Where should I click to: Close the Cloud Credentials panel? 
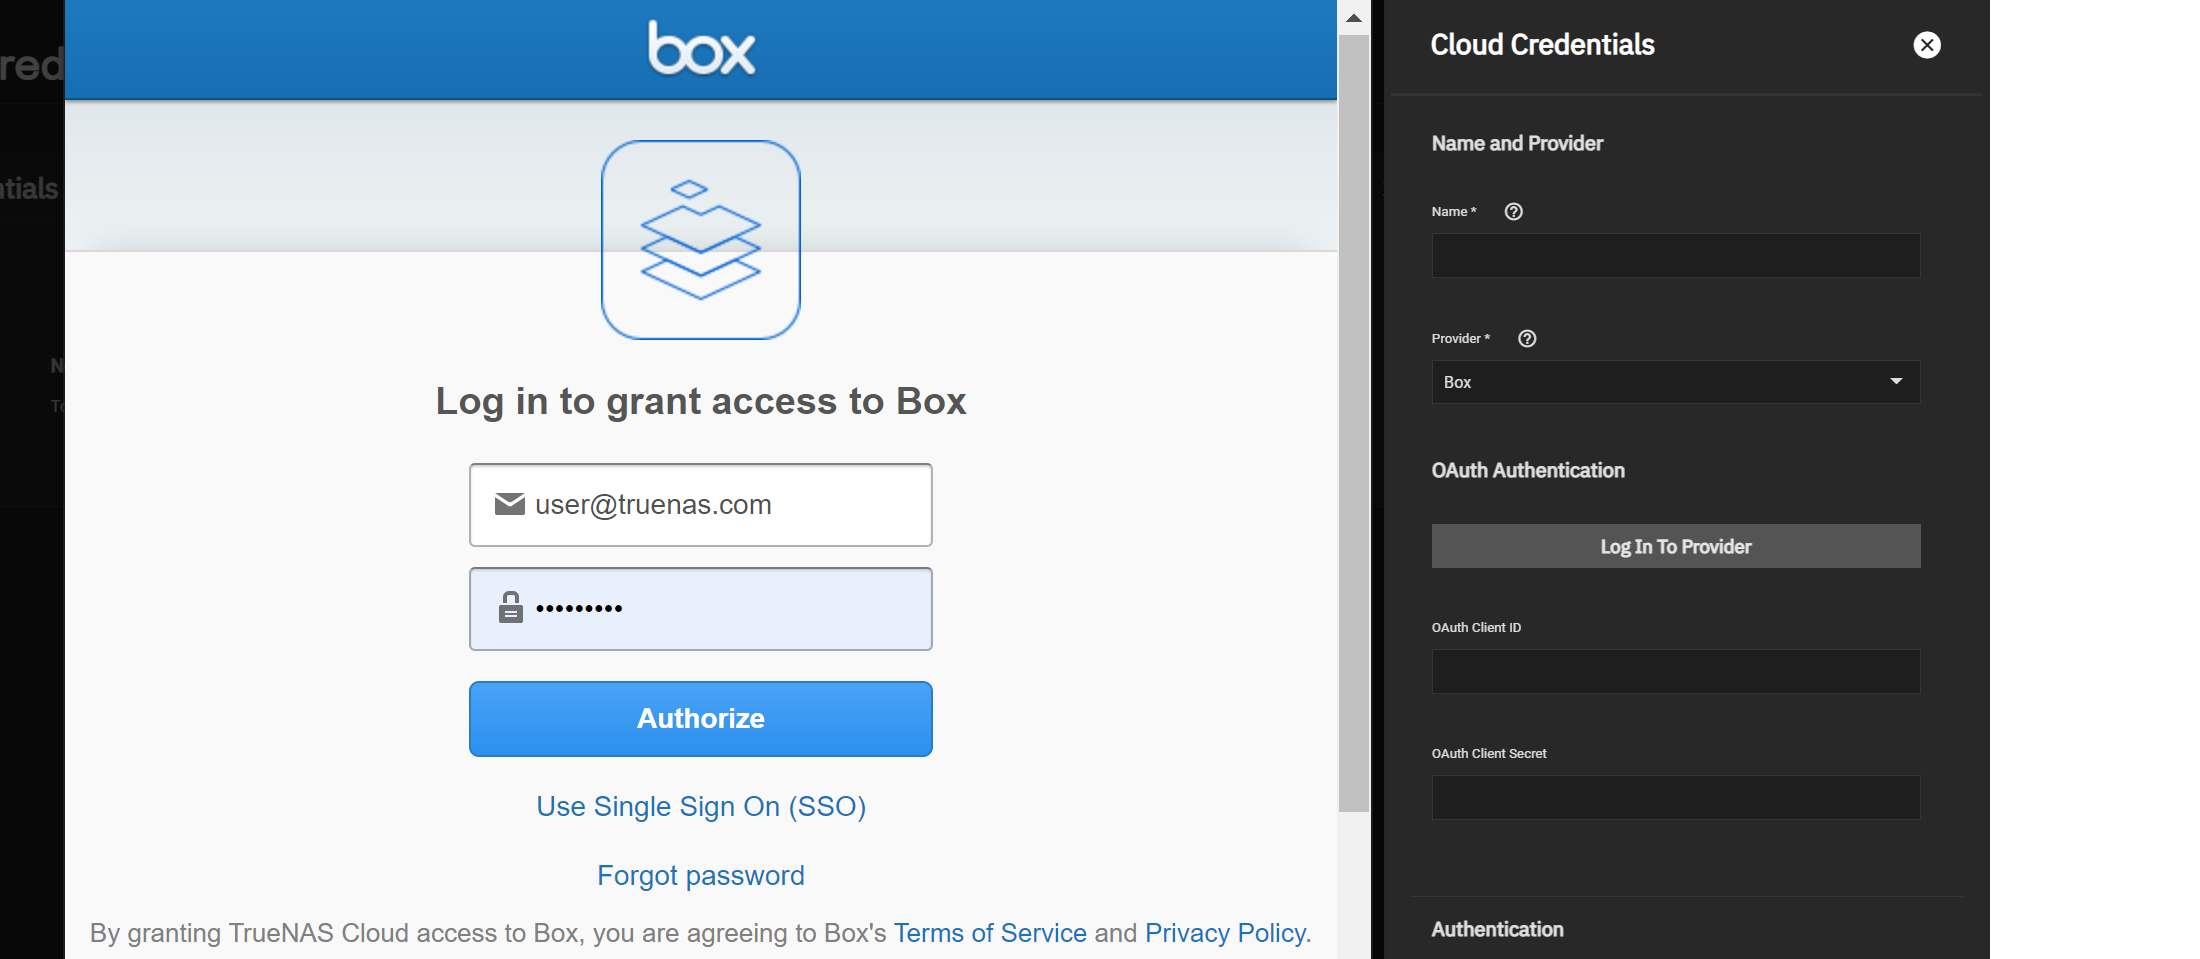click(x=1927, y=45)
